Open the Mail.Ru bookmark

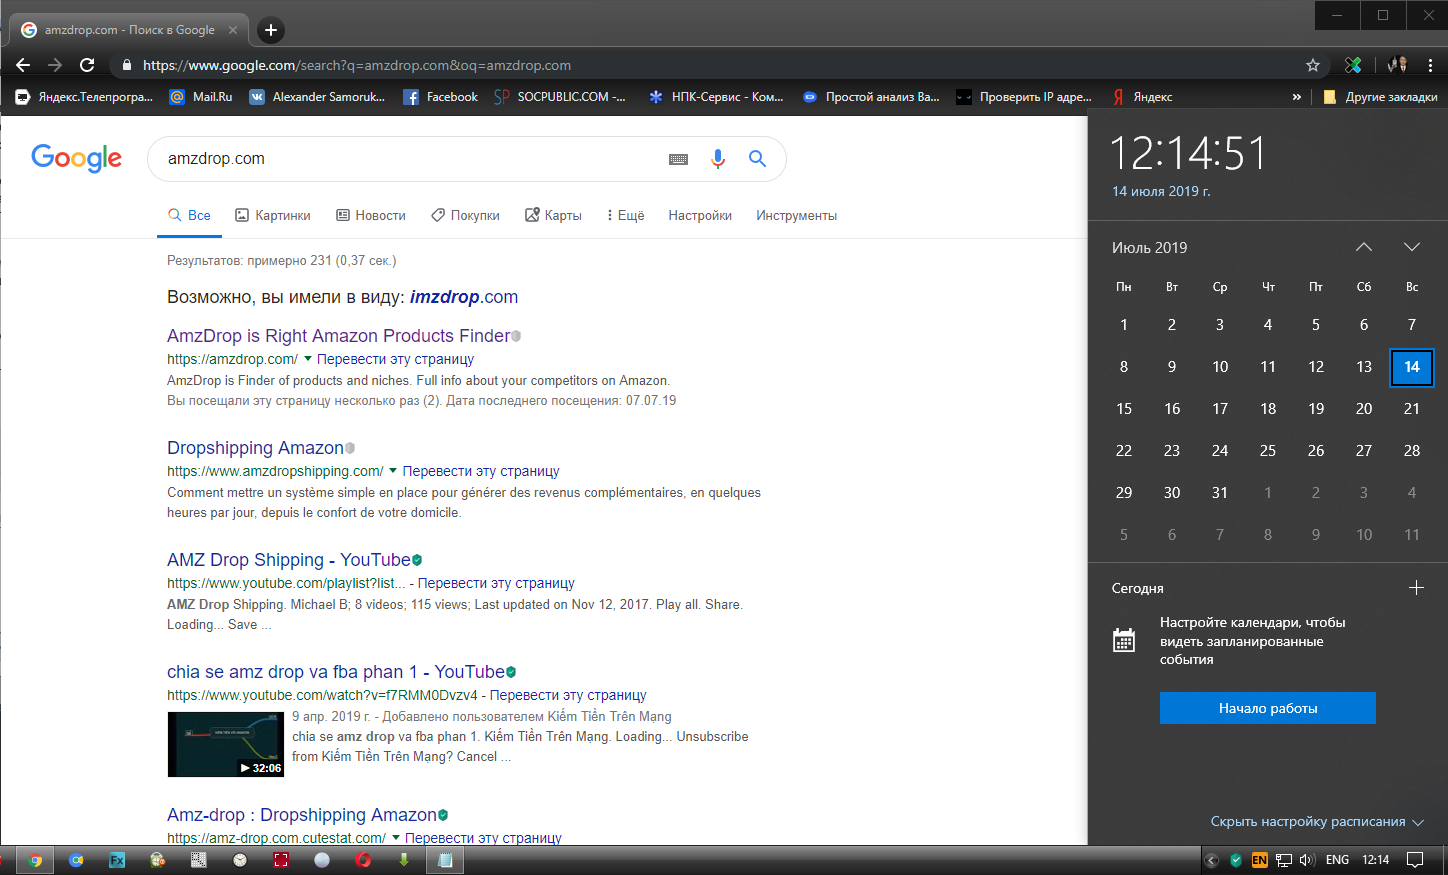201,97
